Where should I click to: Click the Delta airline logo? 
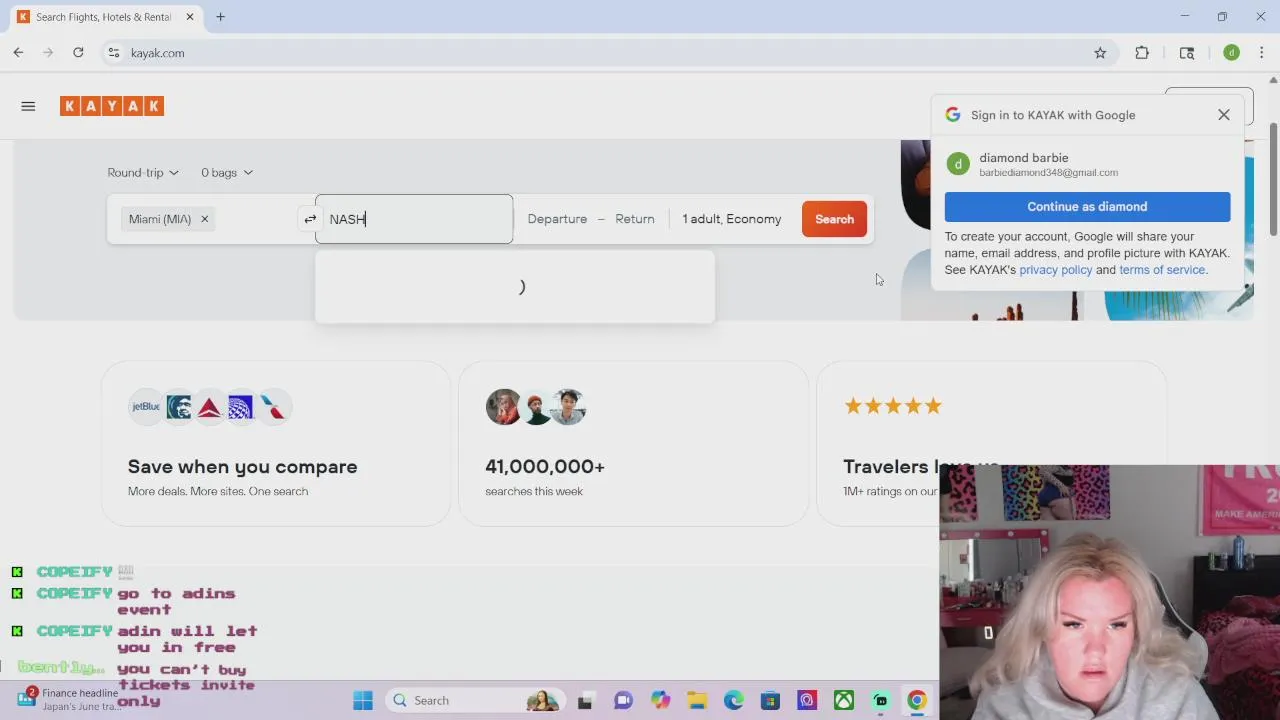209,407
